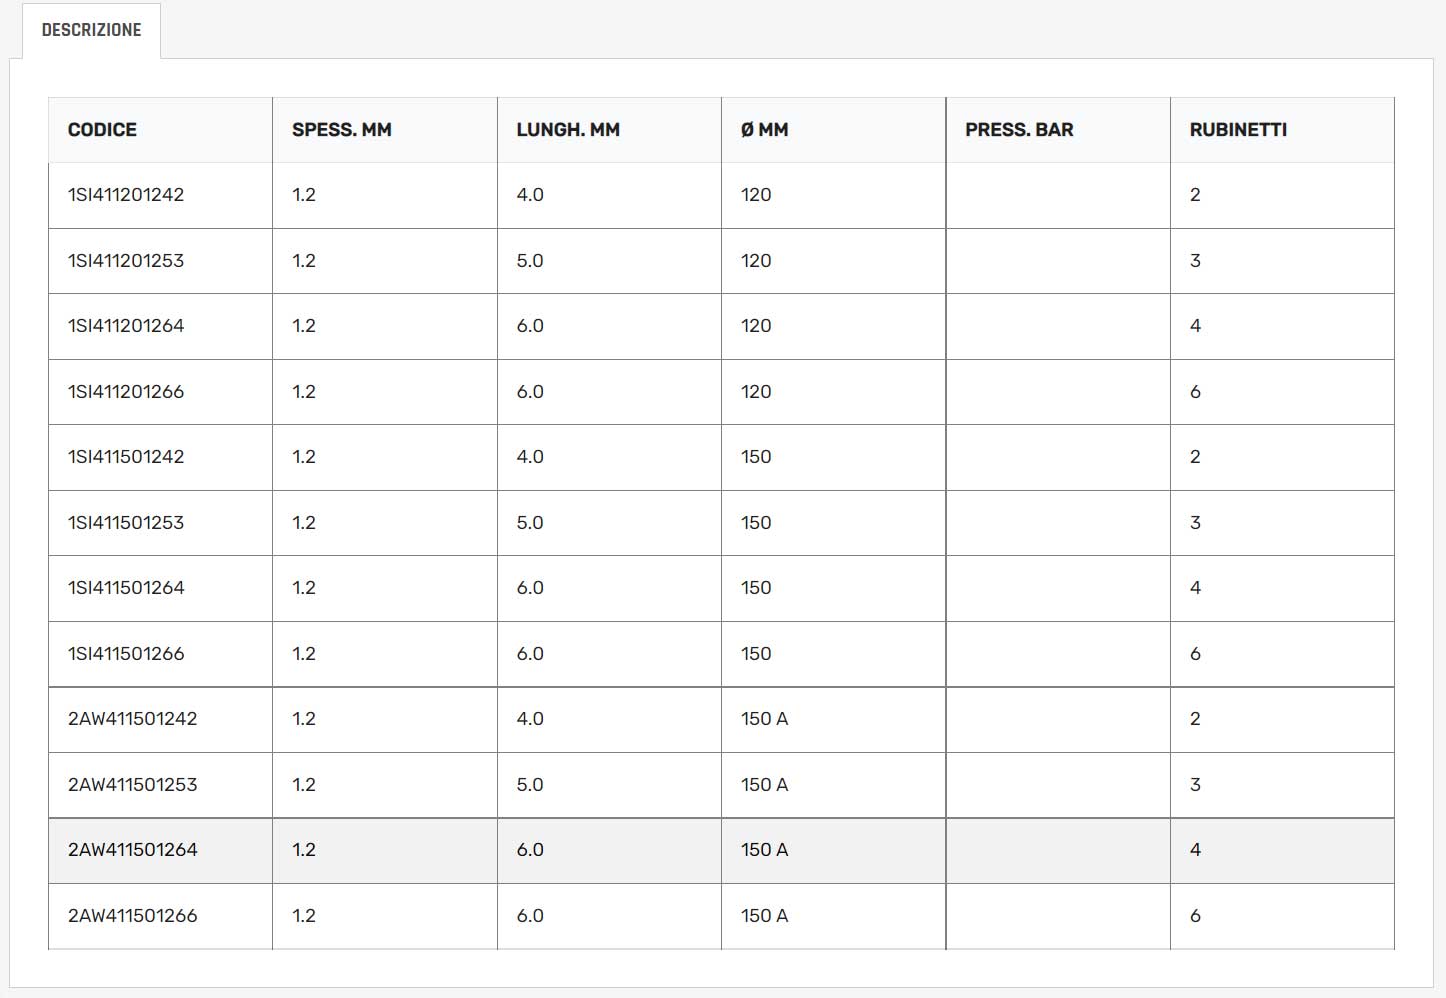This screenshot has width=1446, height=998.
Task: Select code 2AW411501253
Action: (x=132, y=785)
